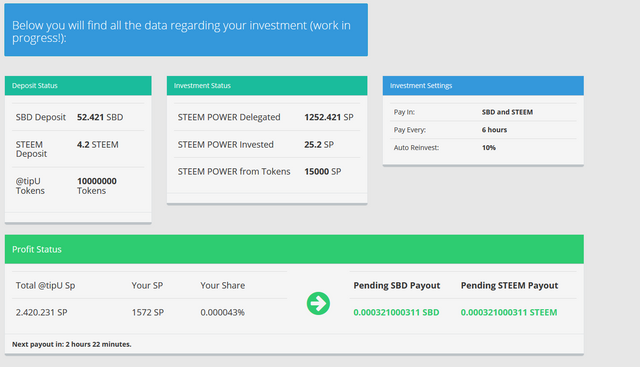Viewport: 640px width, 367px height.
Task: Click the 'Pending SBD Payout' heading
Action: [397, 285]
